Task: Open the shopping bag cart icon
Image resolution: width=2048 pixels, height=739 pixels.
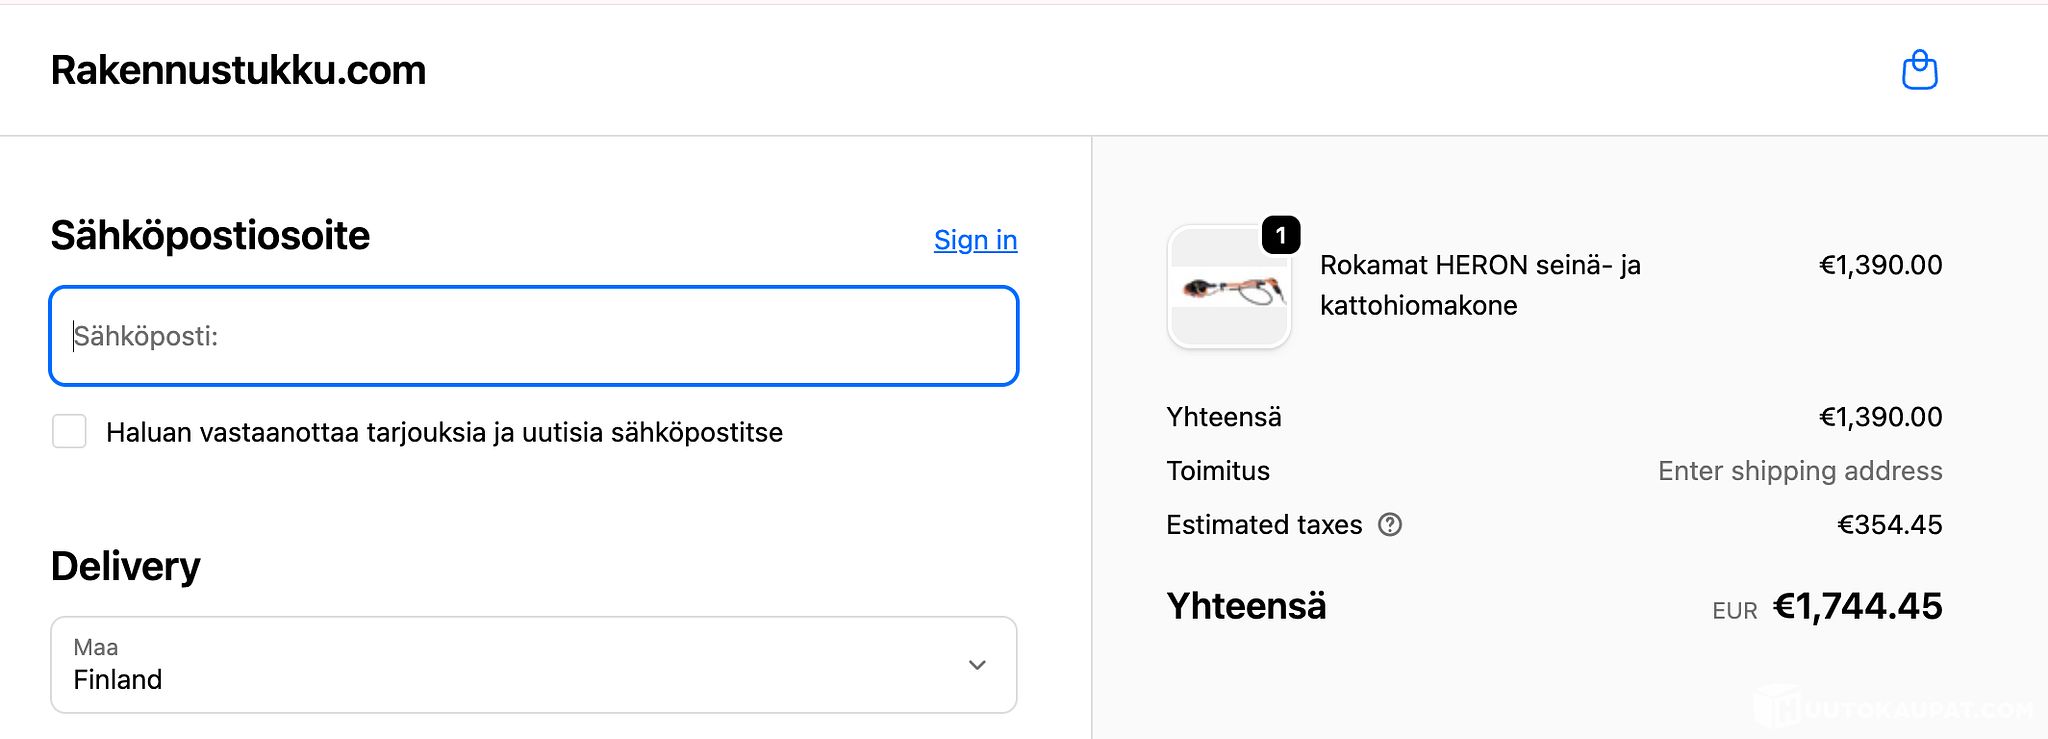Action: pos(1919,70)
